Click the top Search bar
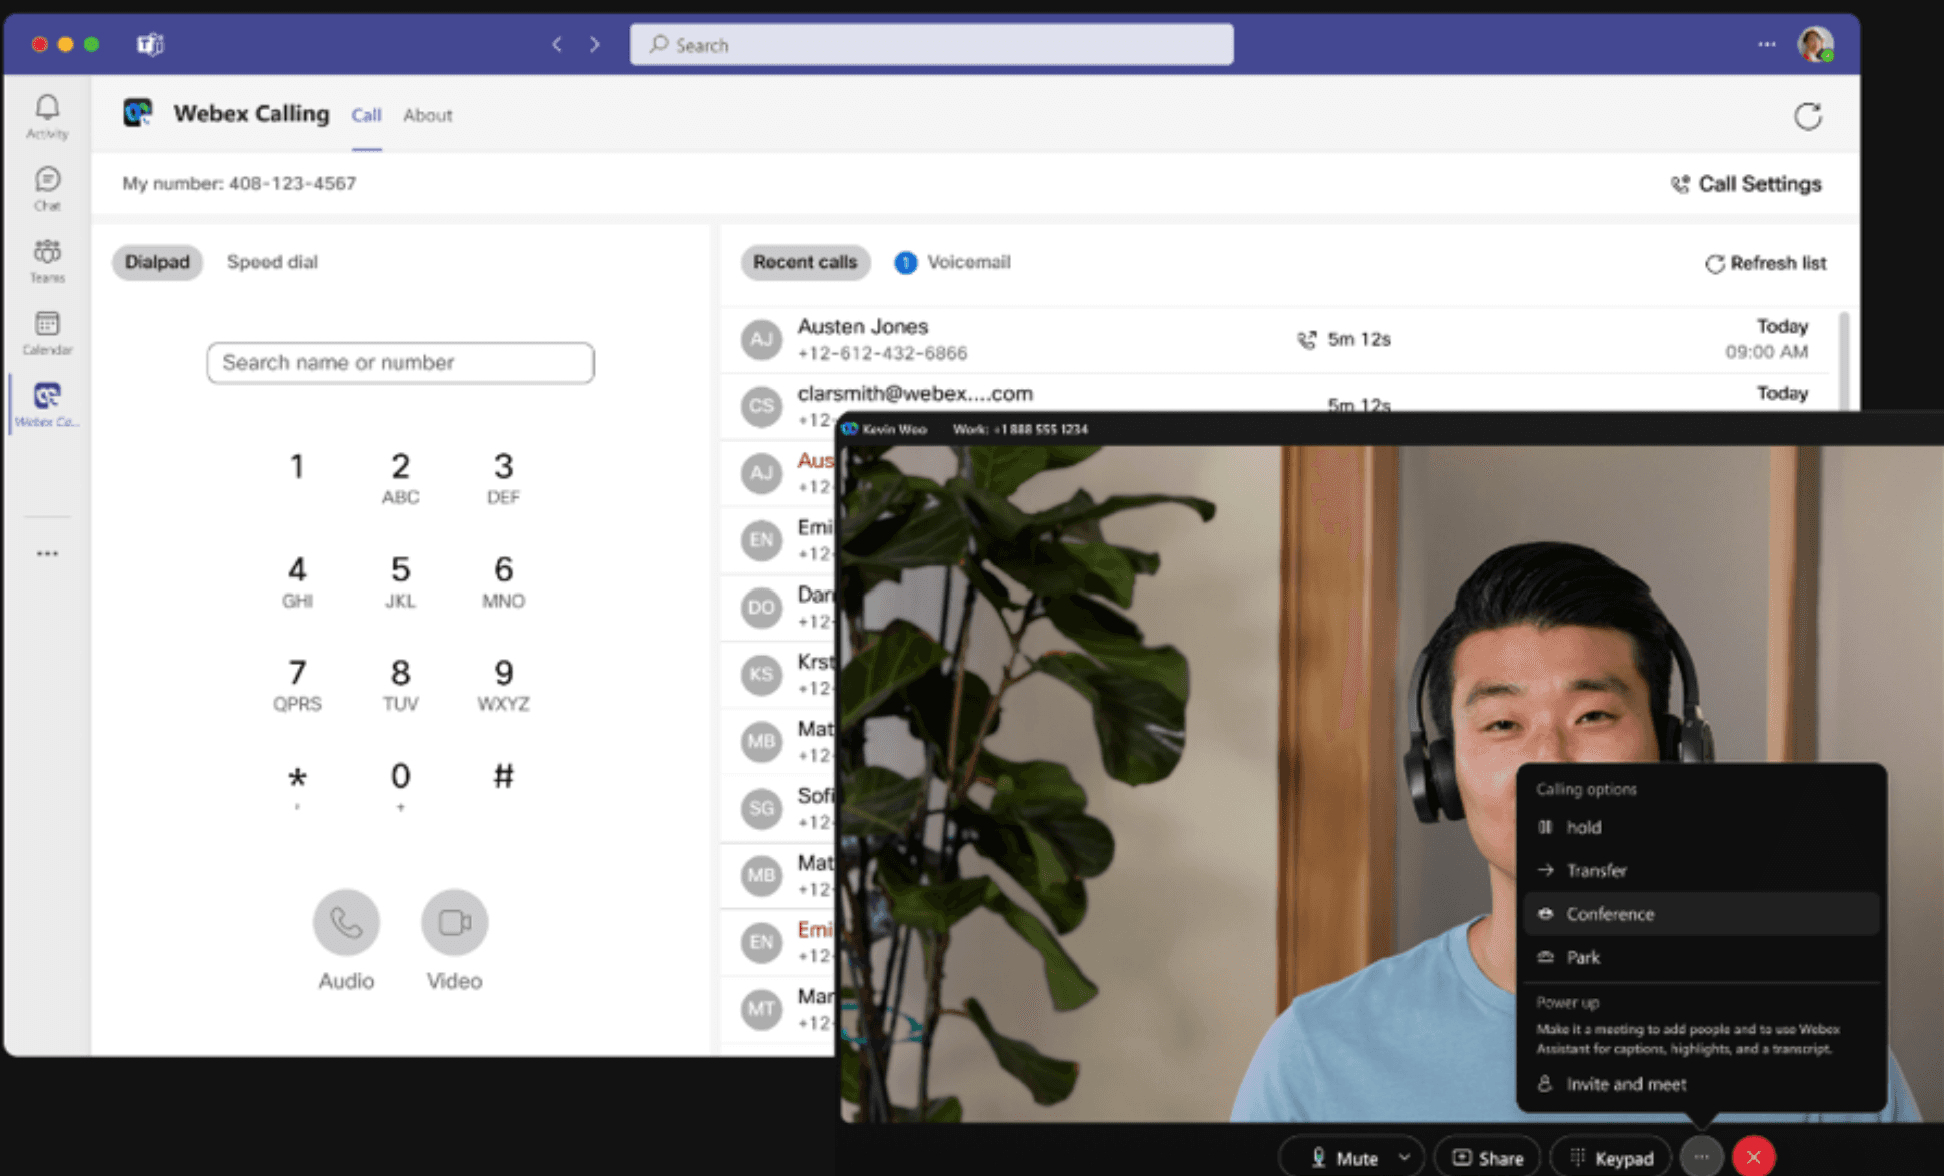The width and height of the screenshot is (1944, 1176). [931, 44]
